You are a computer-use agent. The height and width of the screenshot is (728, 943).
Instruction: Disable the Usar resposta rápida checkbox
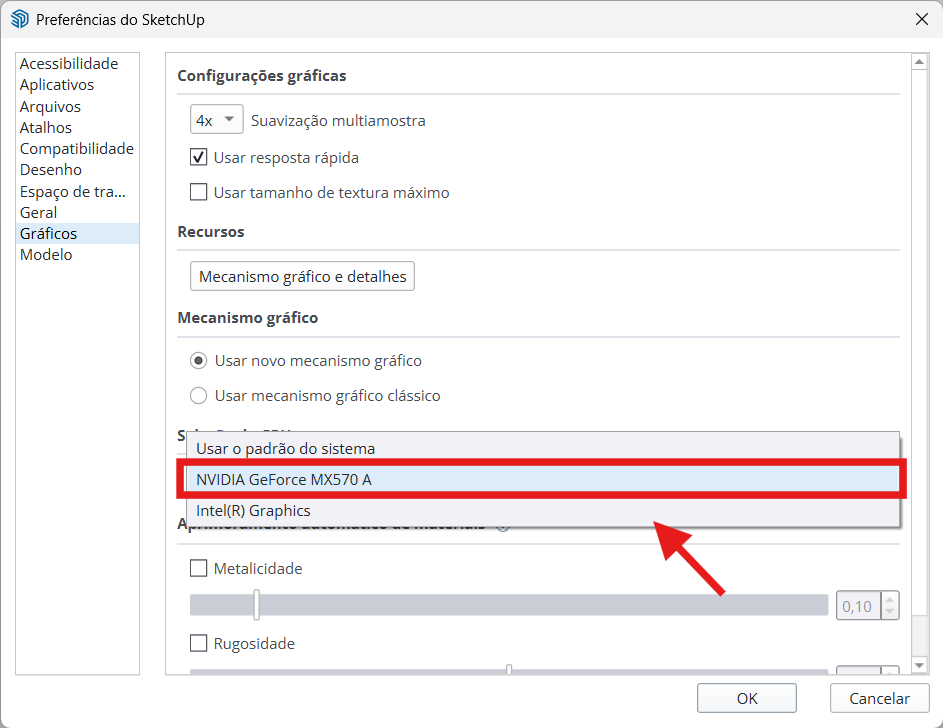198,157
